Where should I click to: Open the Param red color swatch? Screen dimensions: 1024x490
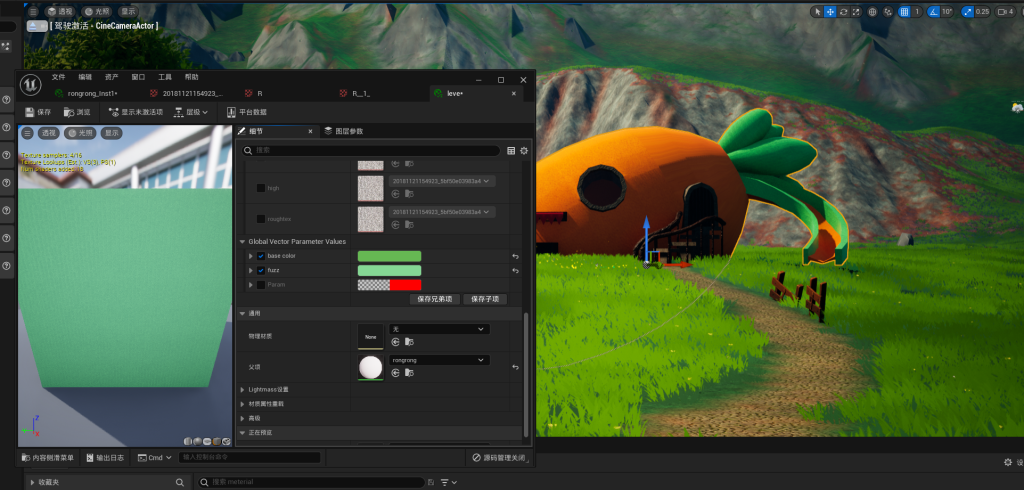(389, 285)
